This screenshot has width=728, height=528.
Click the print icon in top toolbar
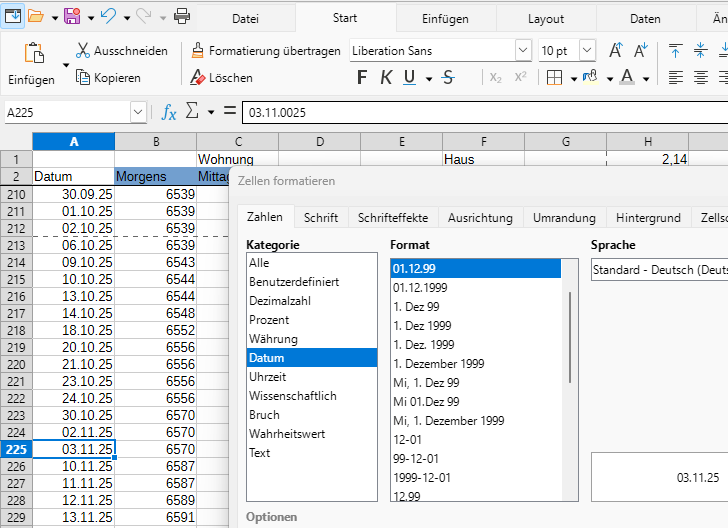[182, 16]
